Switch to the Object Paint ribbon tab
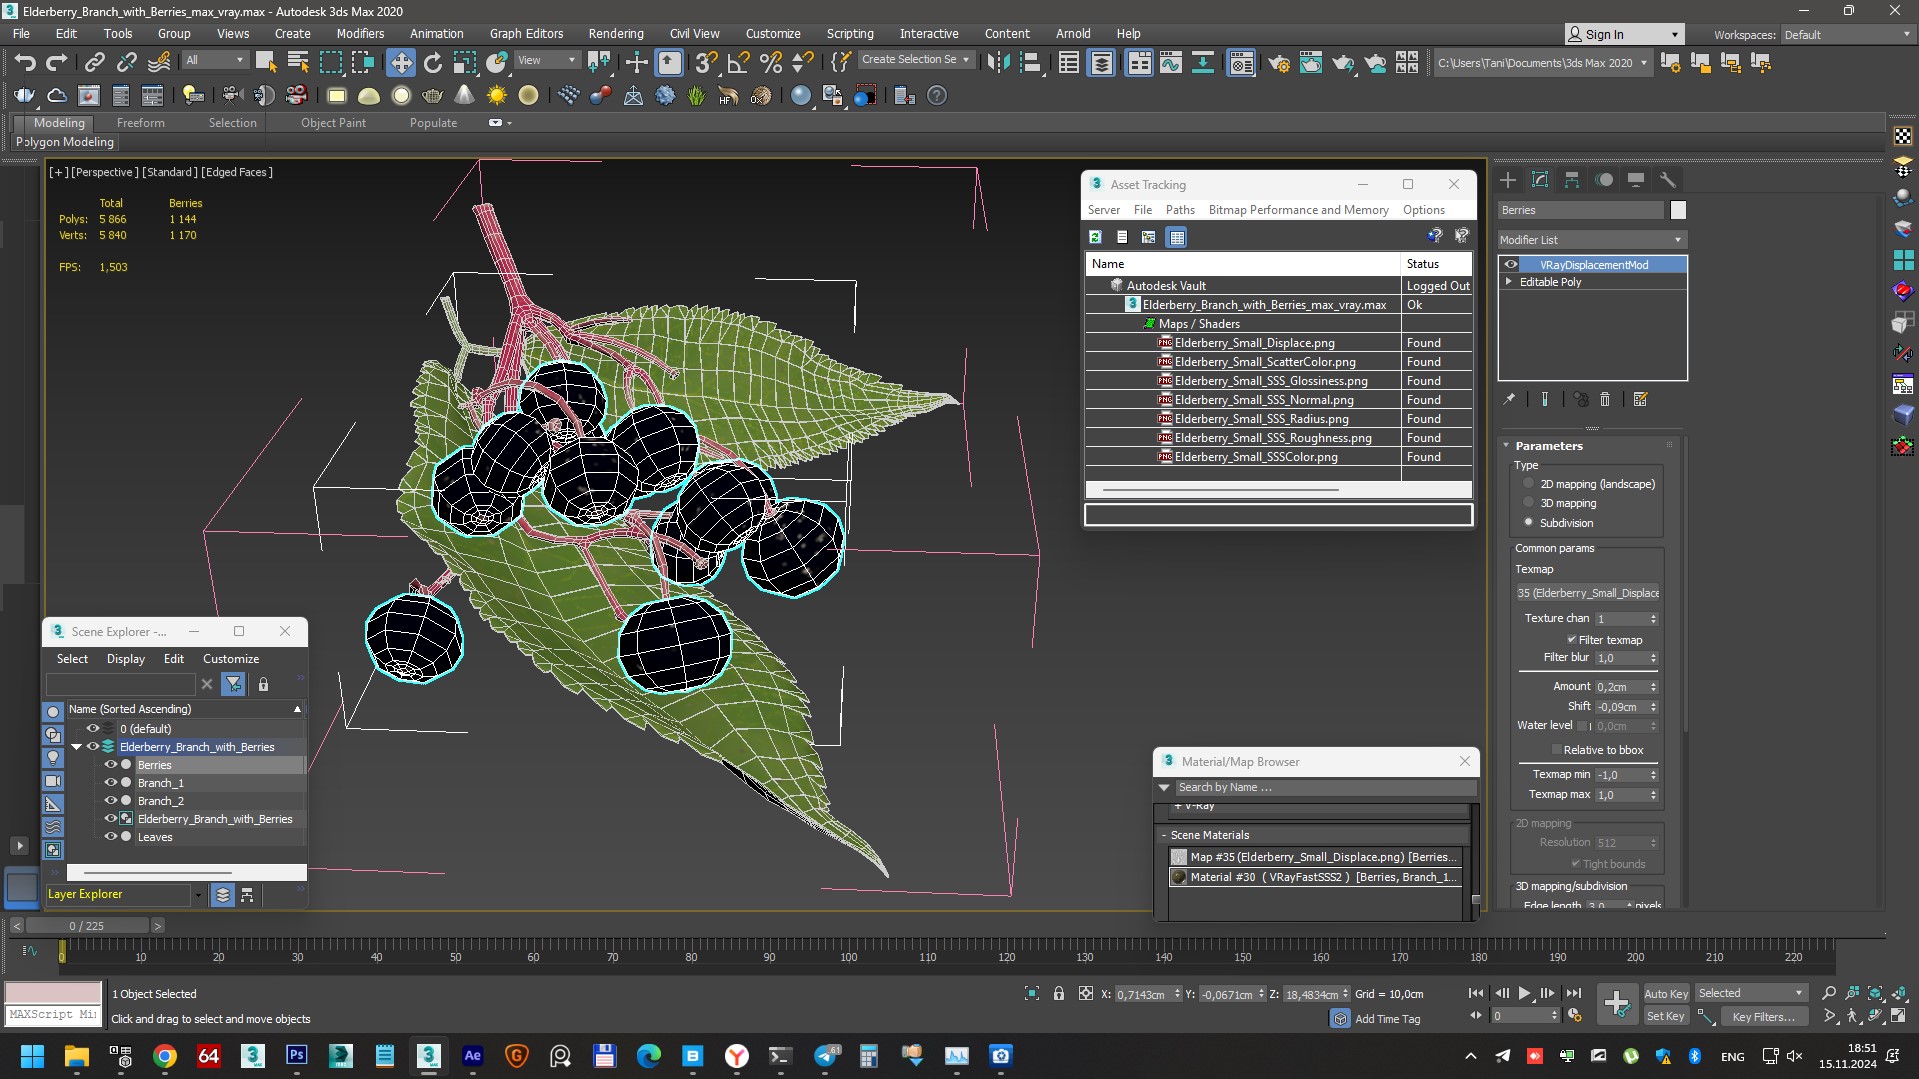Image resolution: width=1919 pixels, height=1079 pixels. pyautogui.click(x=333, y=123)
